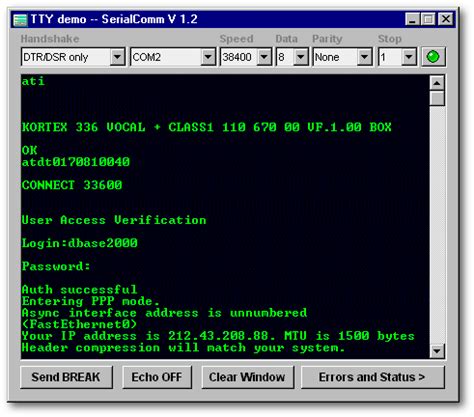The width and height of the screenshot is (474, 417).
Task: Maximize the SerialComm window
Action: click(428, 19)
